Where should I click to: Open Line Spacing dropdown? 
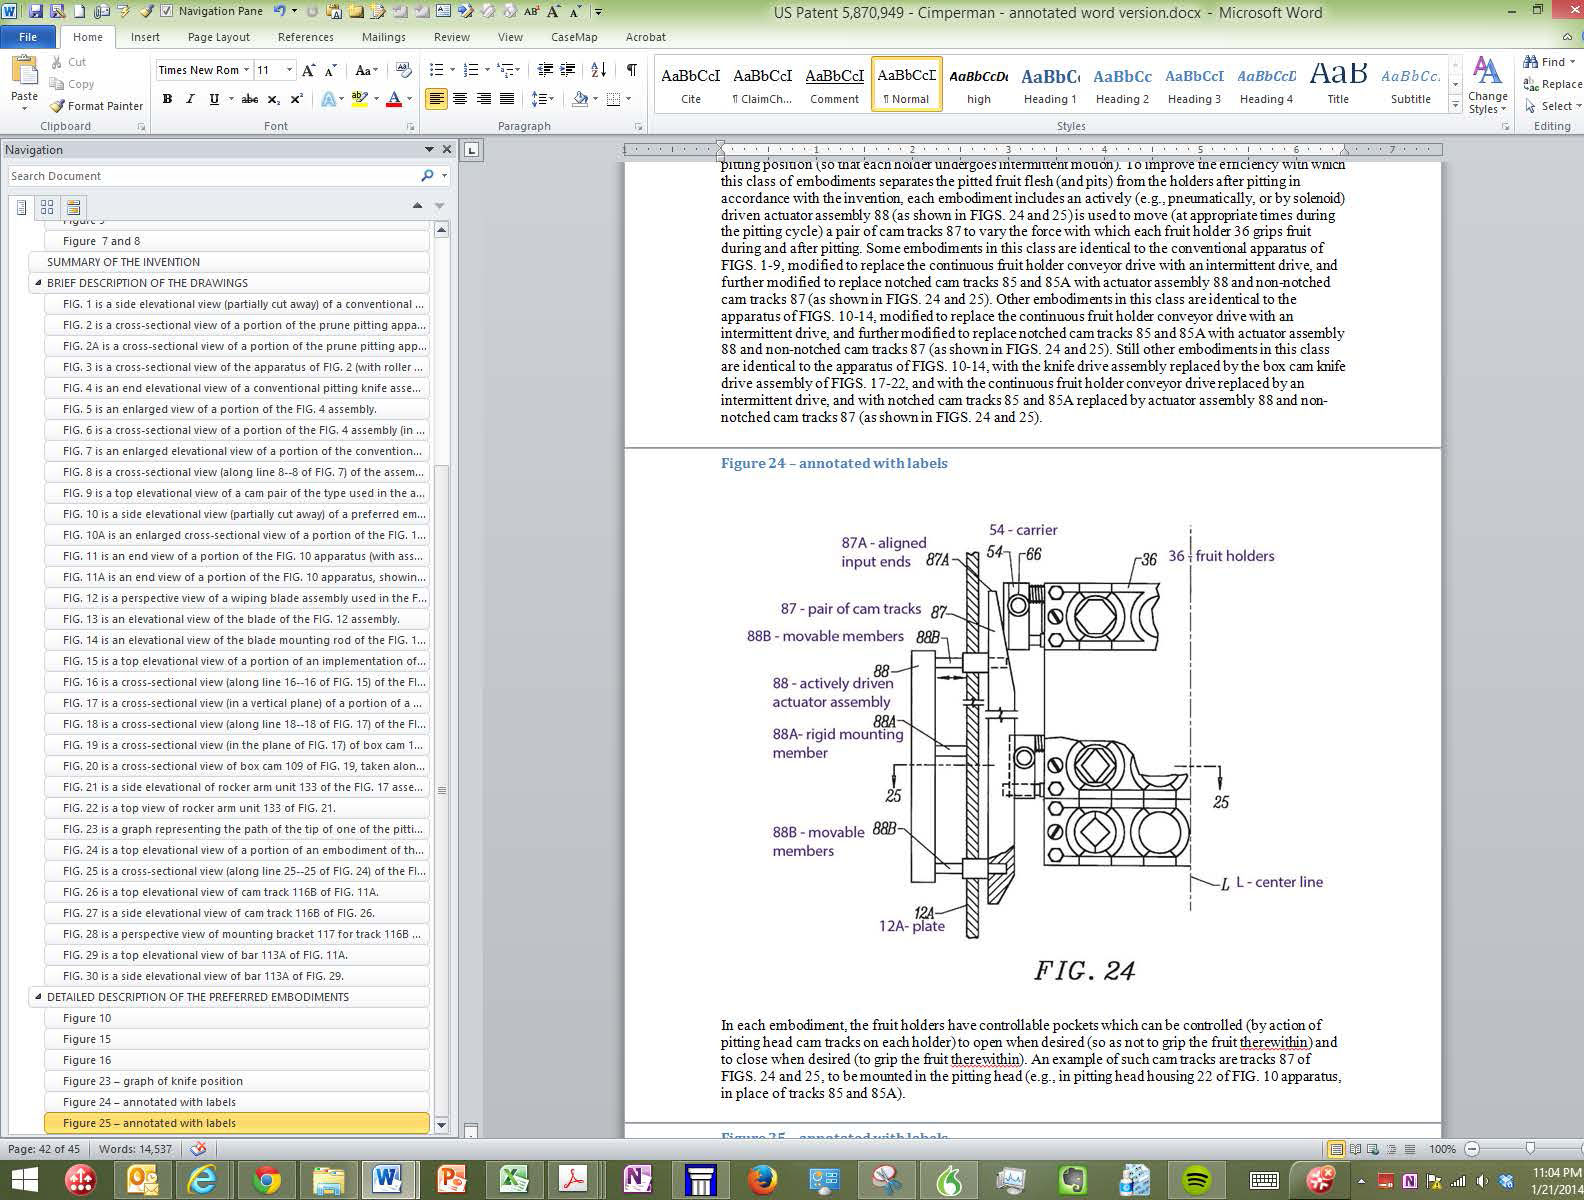tap(543, 99)
